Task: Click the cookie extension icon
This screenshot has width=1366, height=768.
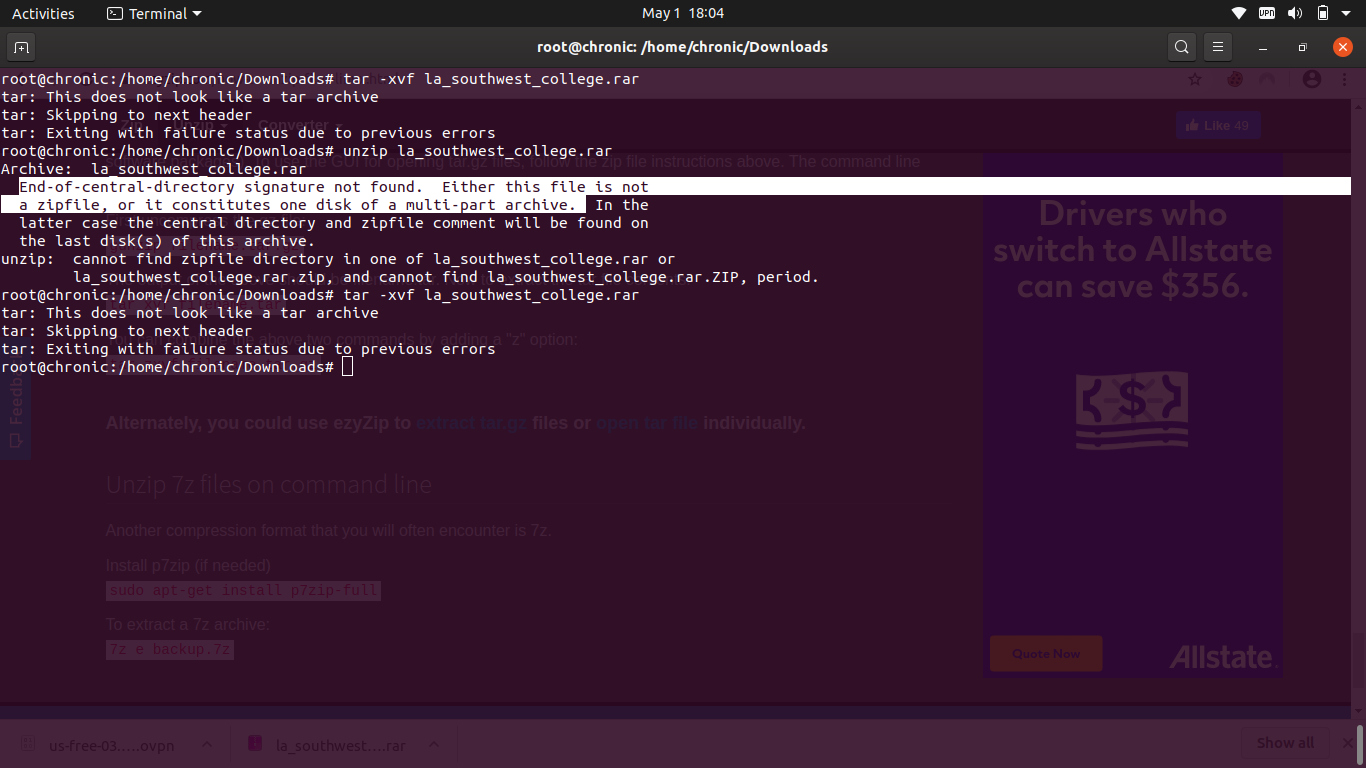Action: (x=1235, y=79)
